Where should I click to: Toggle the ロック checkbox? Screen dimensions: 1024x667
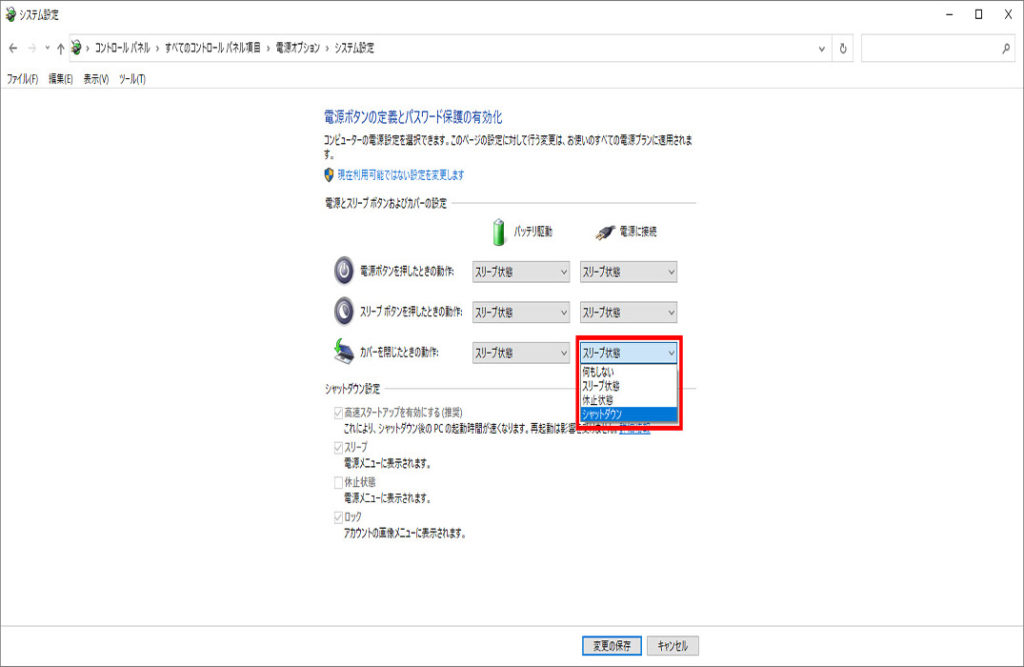(x=338, y=517)
